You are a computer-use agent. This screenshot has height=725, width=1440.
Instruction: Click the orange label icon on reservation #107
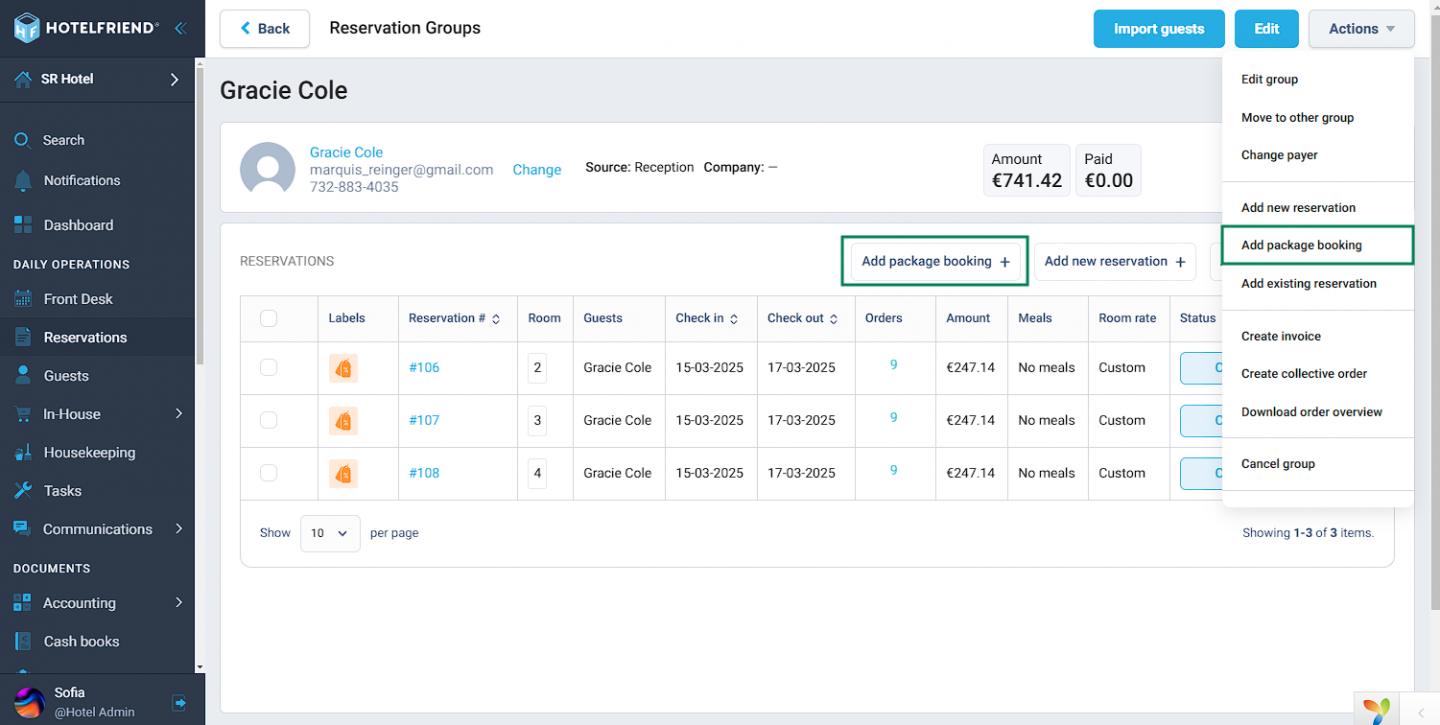pyautogui.click(x=344, y=421)
